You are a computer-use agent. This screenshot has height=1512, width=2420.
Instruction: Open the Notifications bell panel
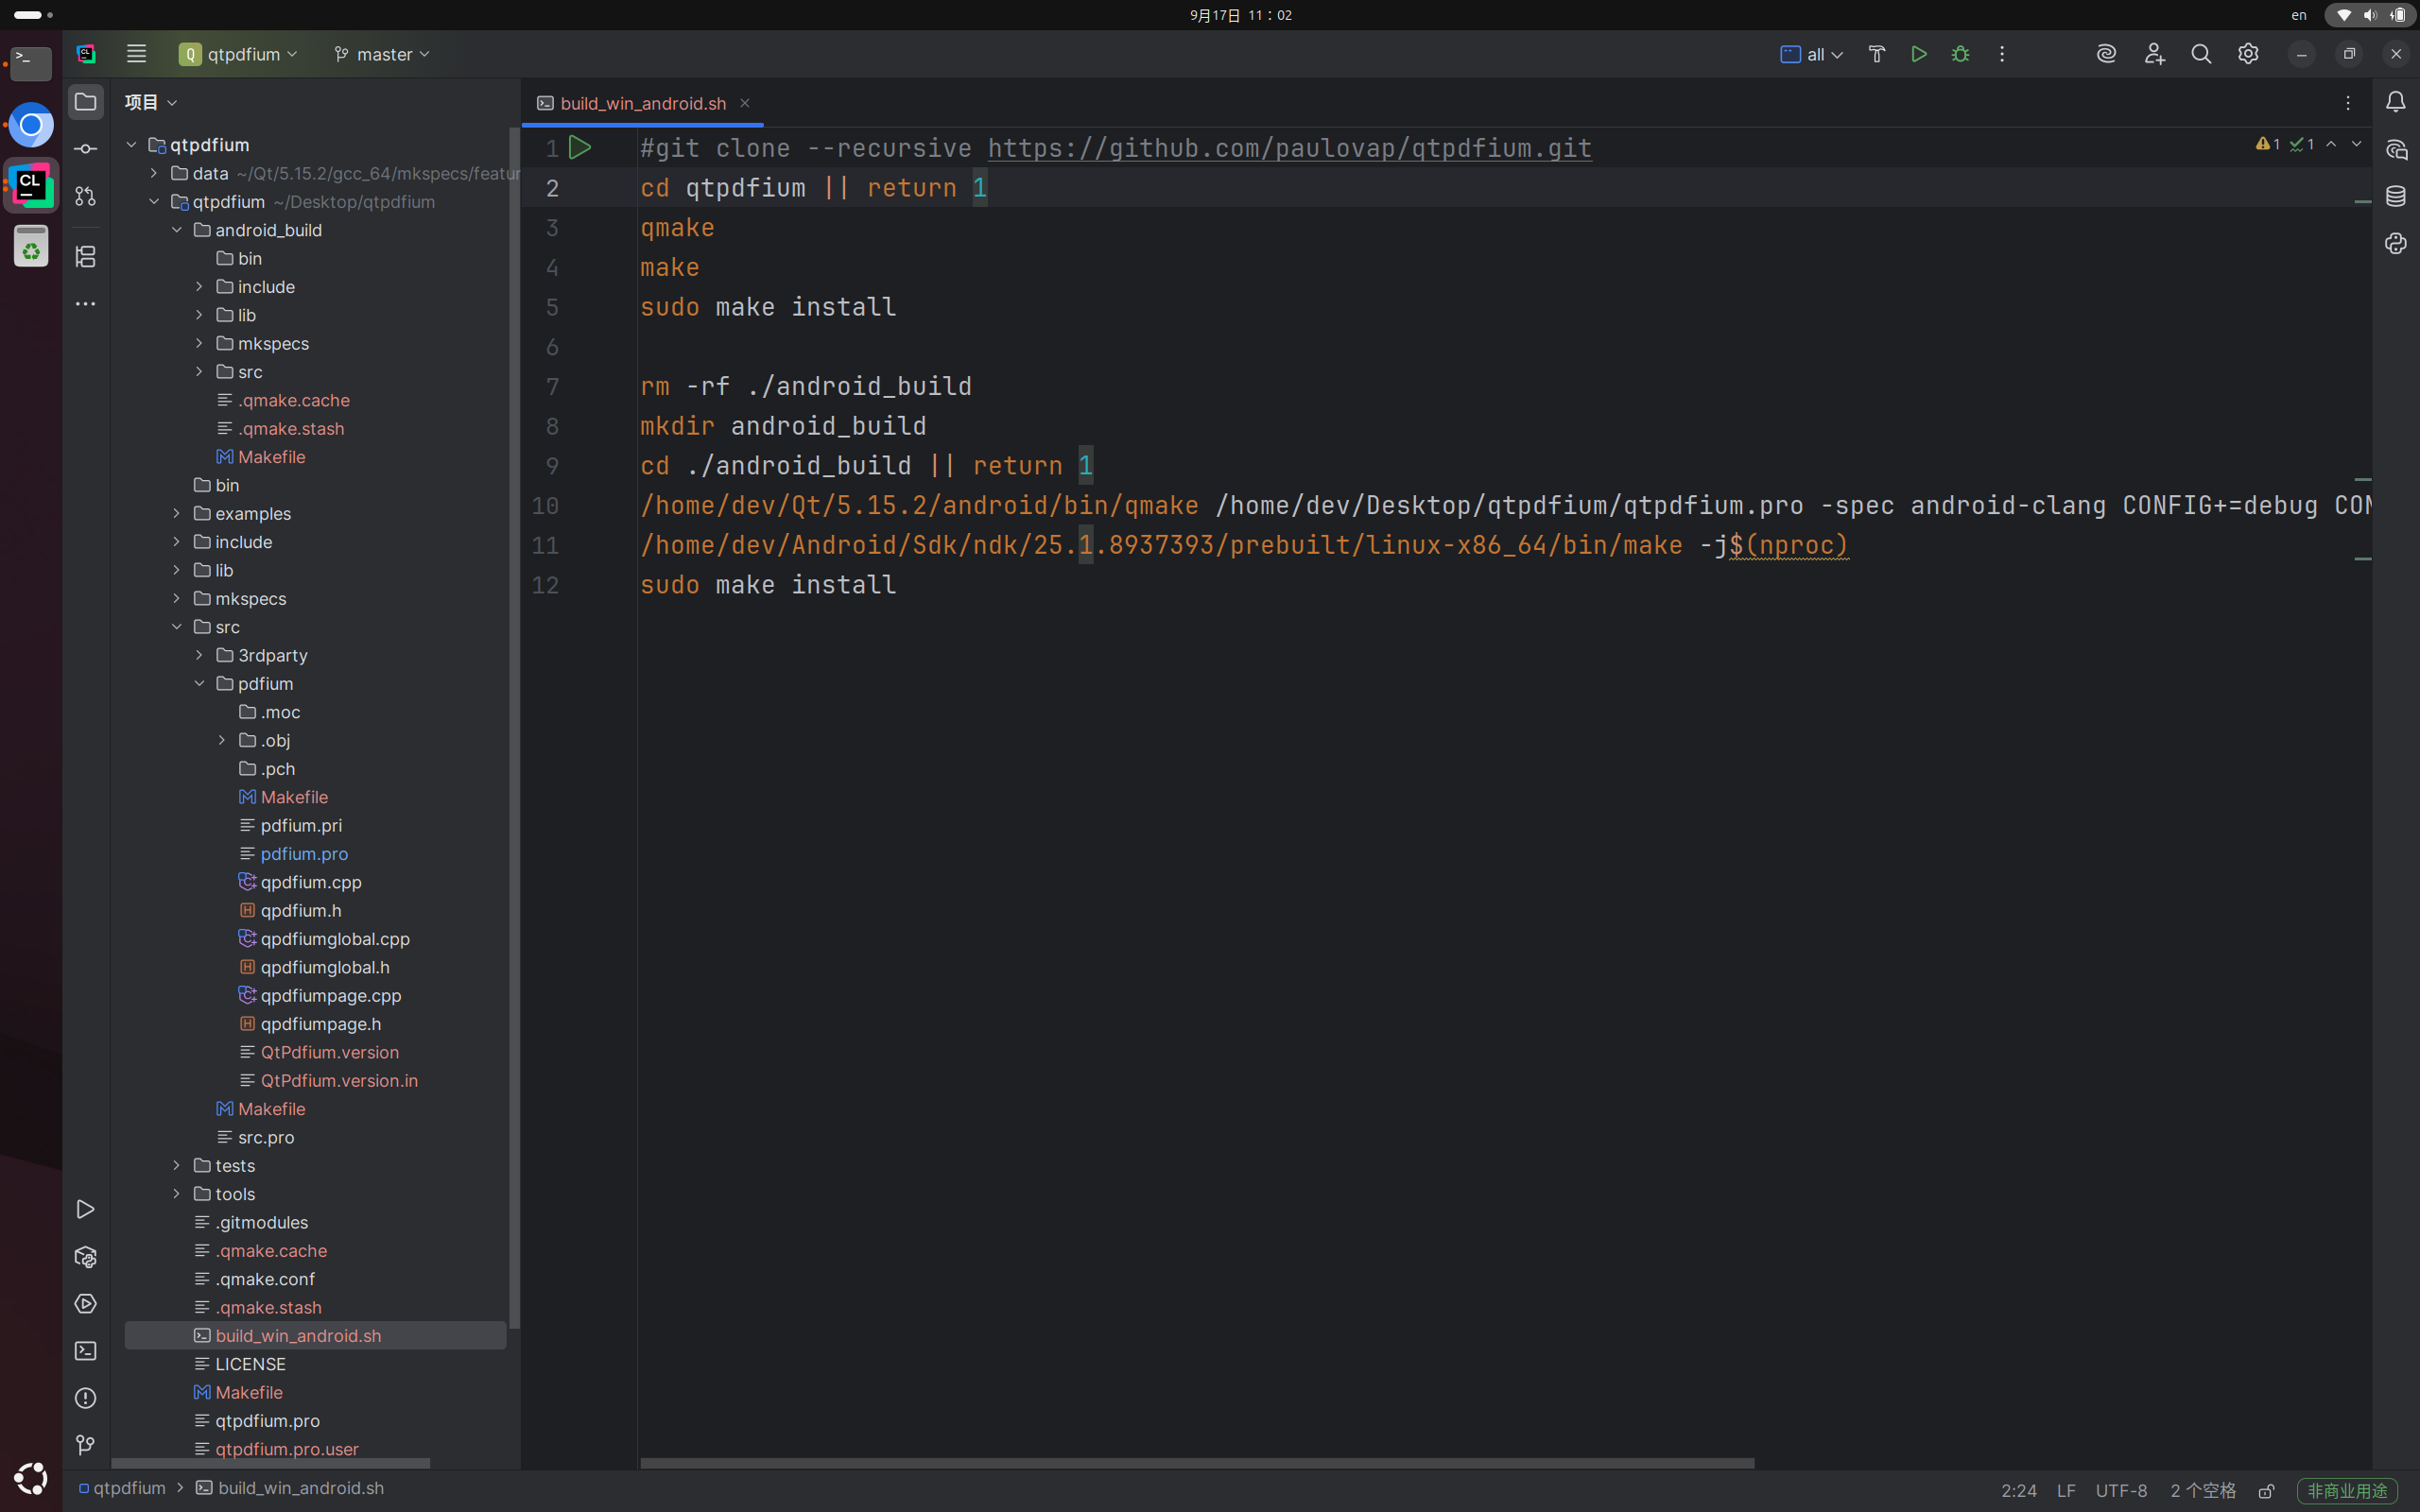coord(2396,102)
